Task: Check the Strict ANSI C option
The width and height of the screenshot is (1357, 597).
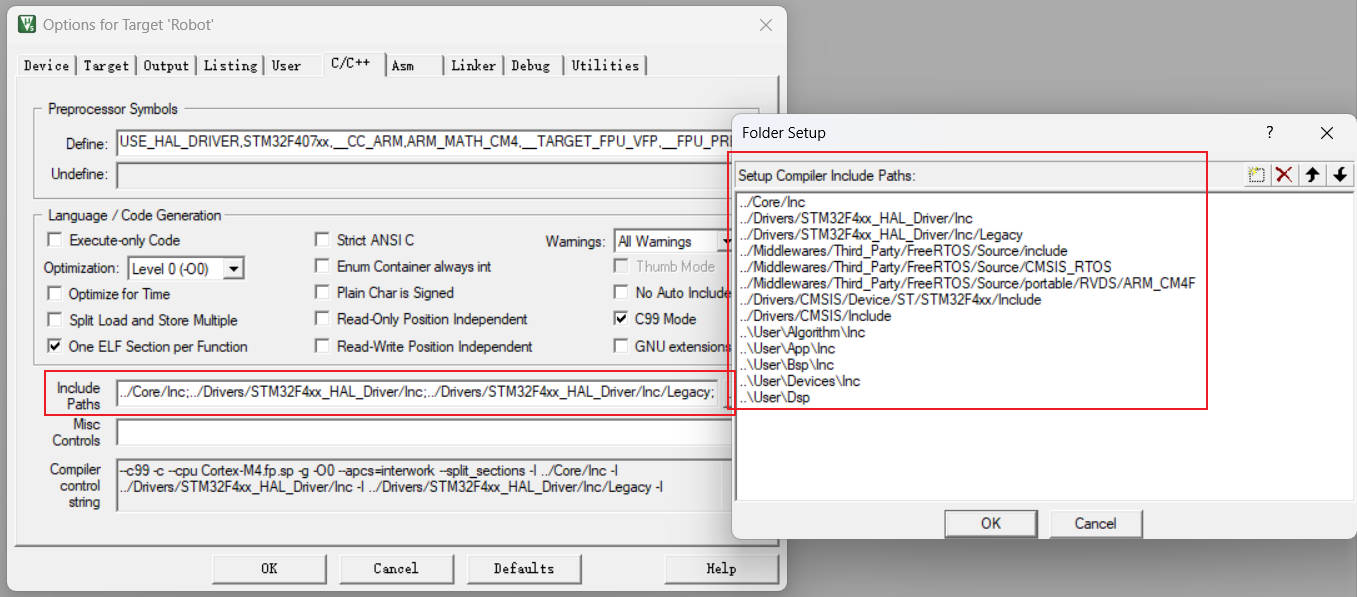Action: tap(322, 240)
